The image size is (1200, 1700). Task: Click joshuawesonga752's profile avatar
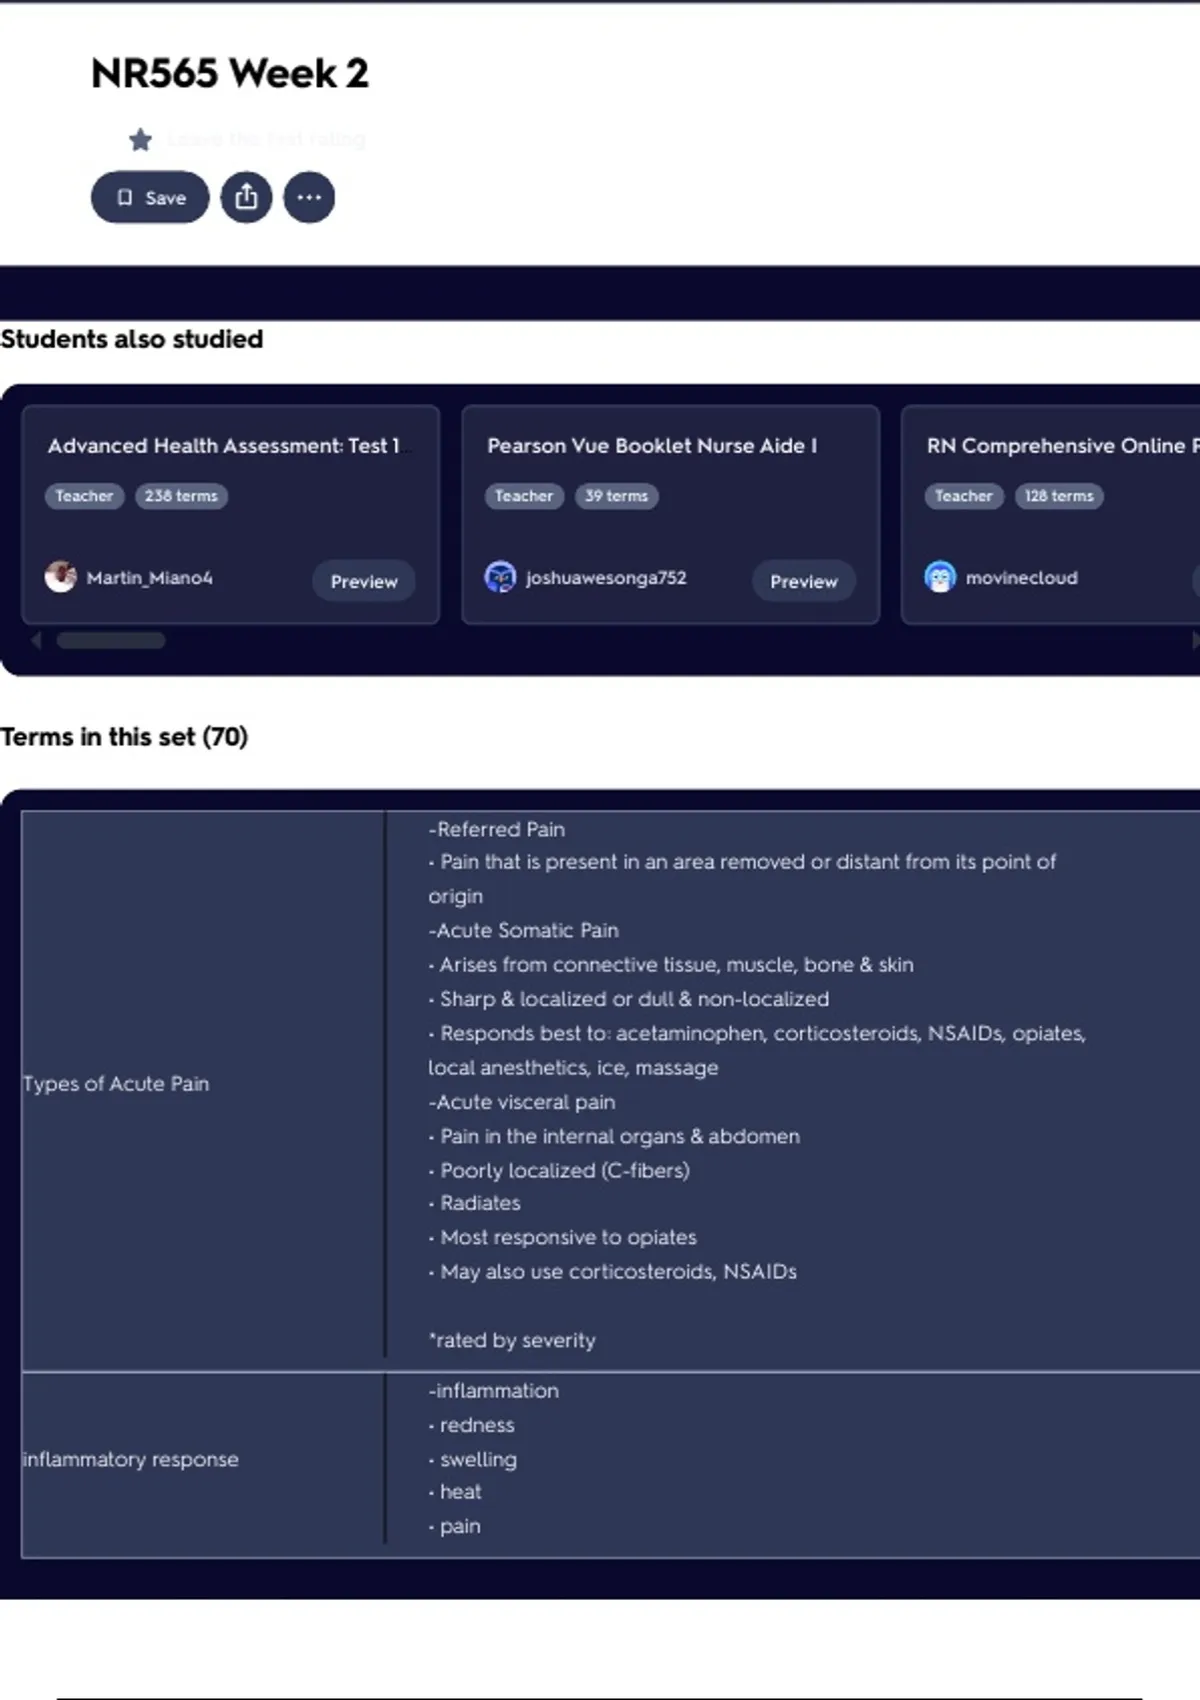[x=500, y=577]
